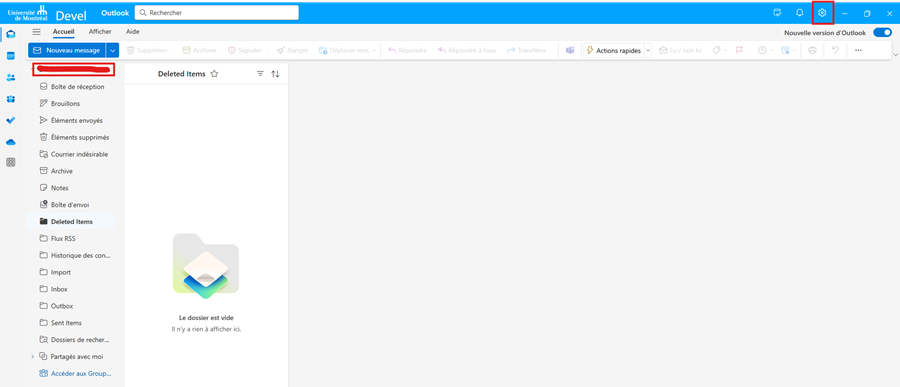Open Calendar in the left app rail
Screen dimensions: 900x387
tap(10, 56)
